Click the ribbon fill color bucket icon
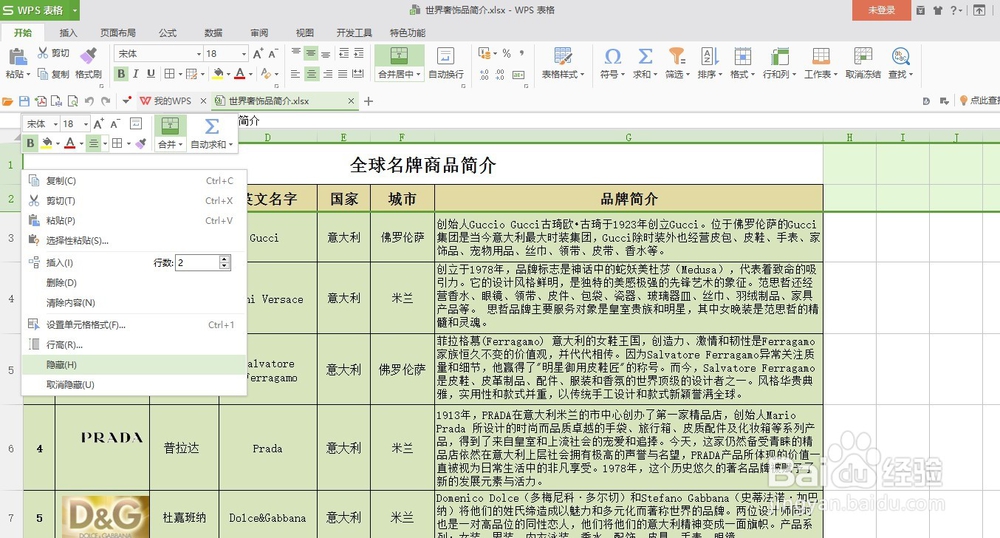The height and width of the screenshot is (538, 1000). point(218,74)
